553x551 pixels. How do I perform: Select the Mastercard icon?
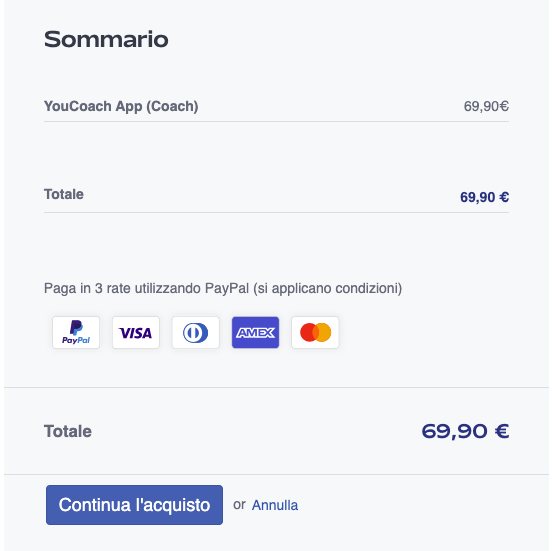pyautogui.click(x=315, y=332)
